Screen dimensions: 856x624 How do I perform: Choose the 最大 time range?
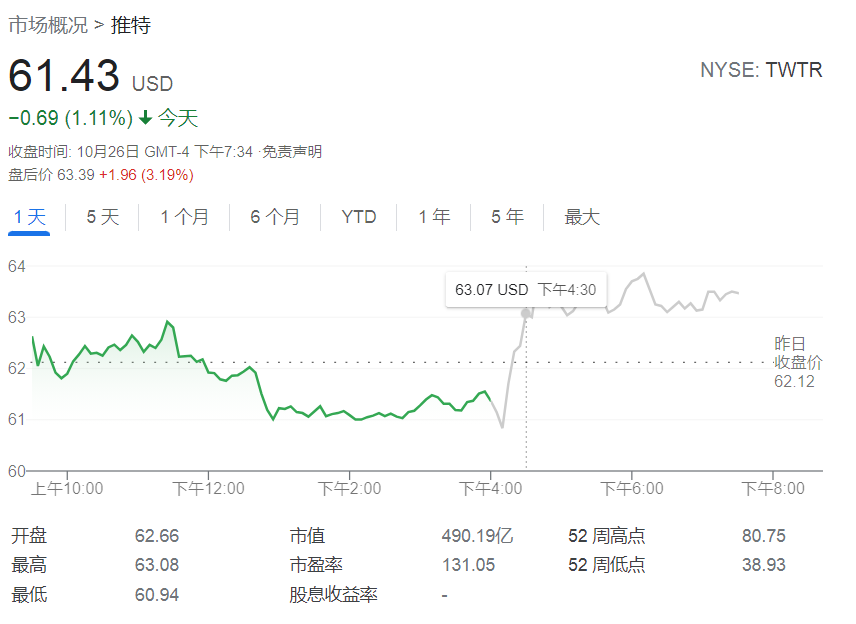click(x=582, y=217)
